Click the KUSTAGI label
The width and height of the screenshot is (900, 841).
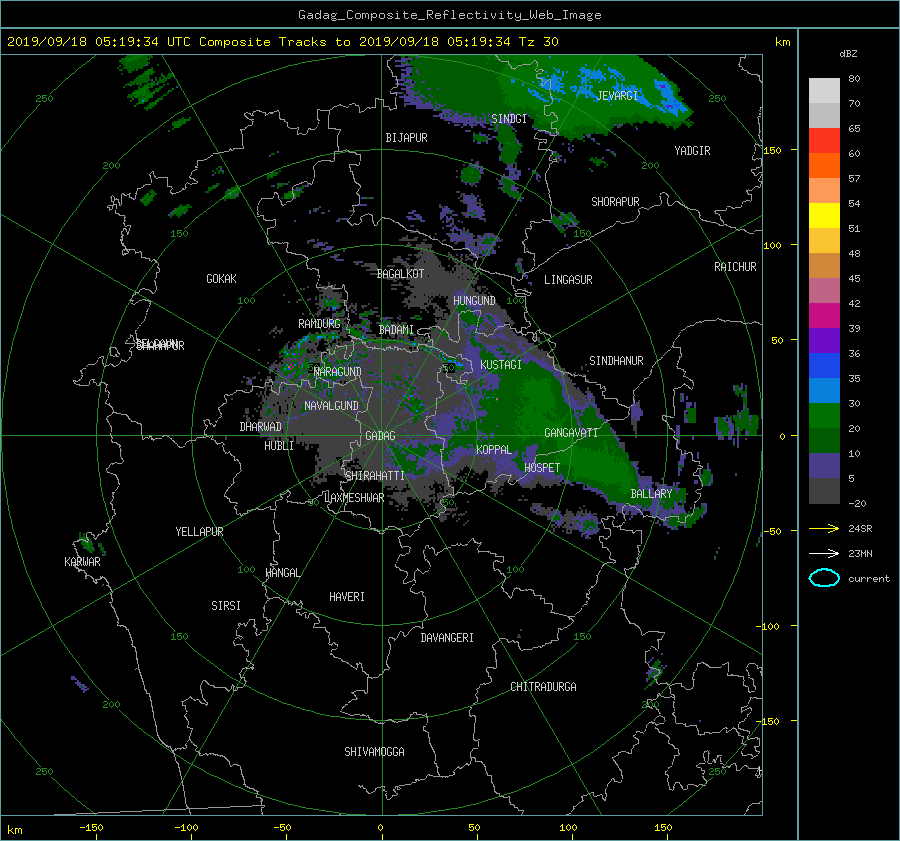(501, 365)
